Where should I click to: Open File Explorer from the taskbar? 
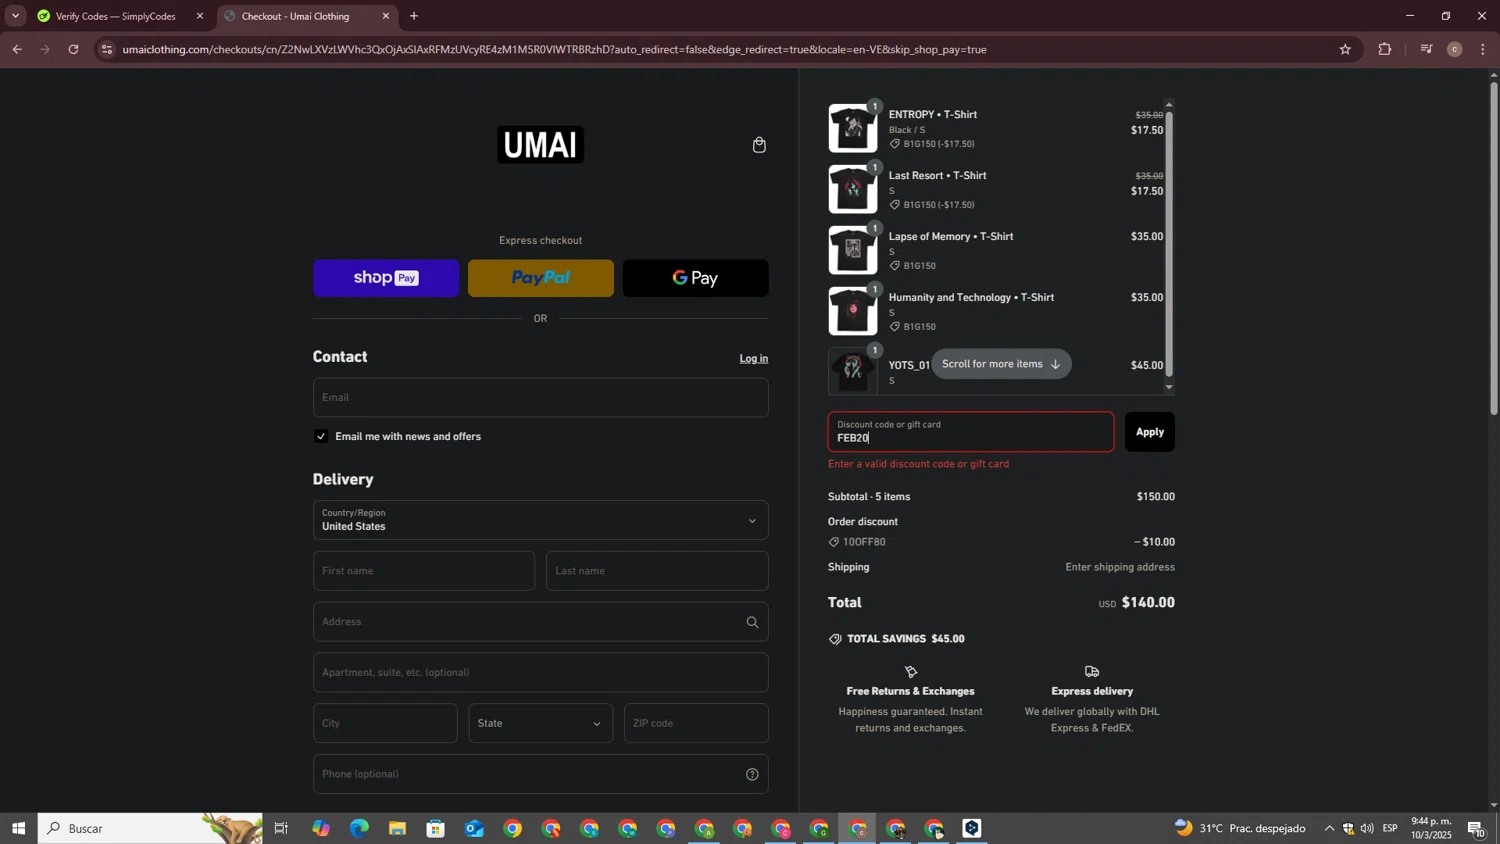(x=397, y=828)
